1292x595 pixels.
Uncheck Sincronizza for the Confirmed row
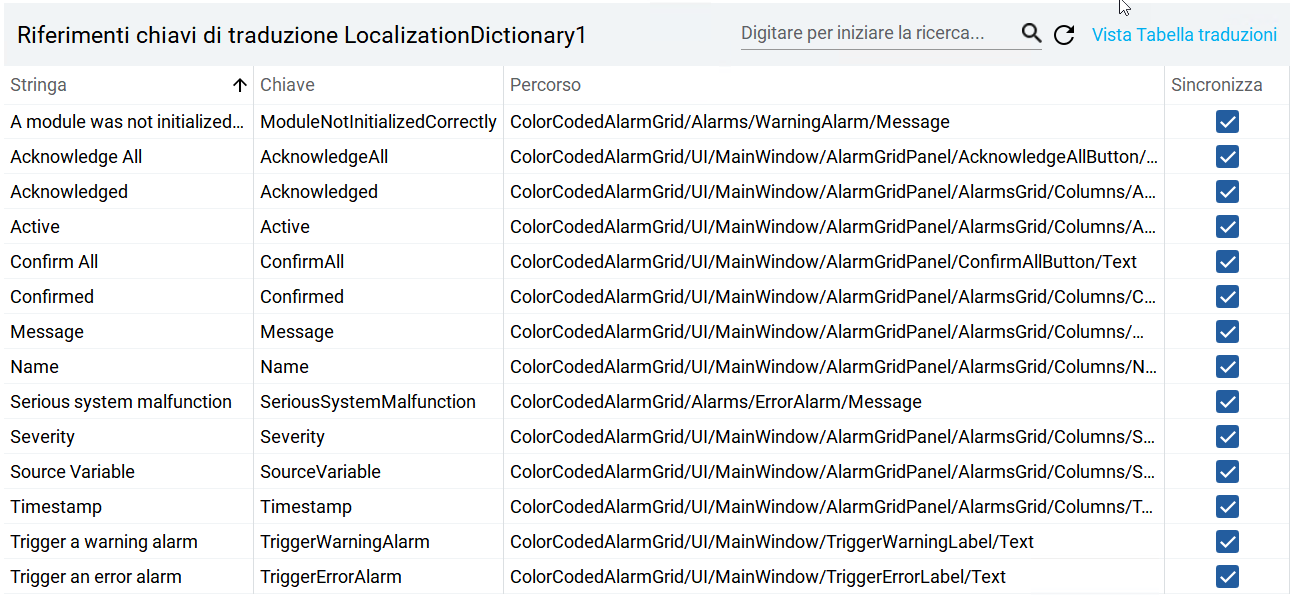tap(1226, 296)
